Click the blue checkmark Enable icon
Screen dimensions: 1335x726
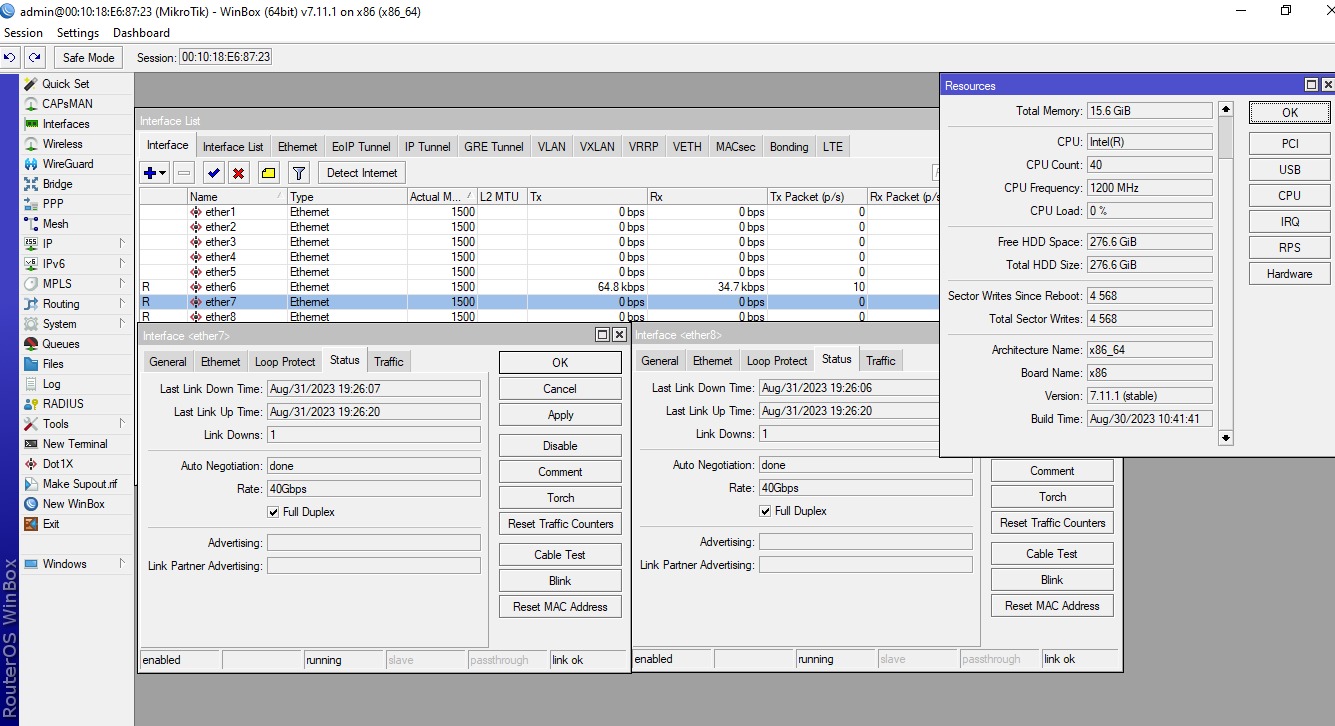tap(214, 173)
